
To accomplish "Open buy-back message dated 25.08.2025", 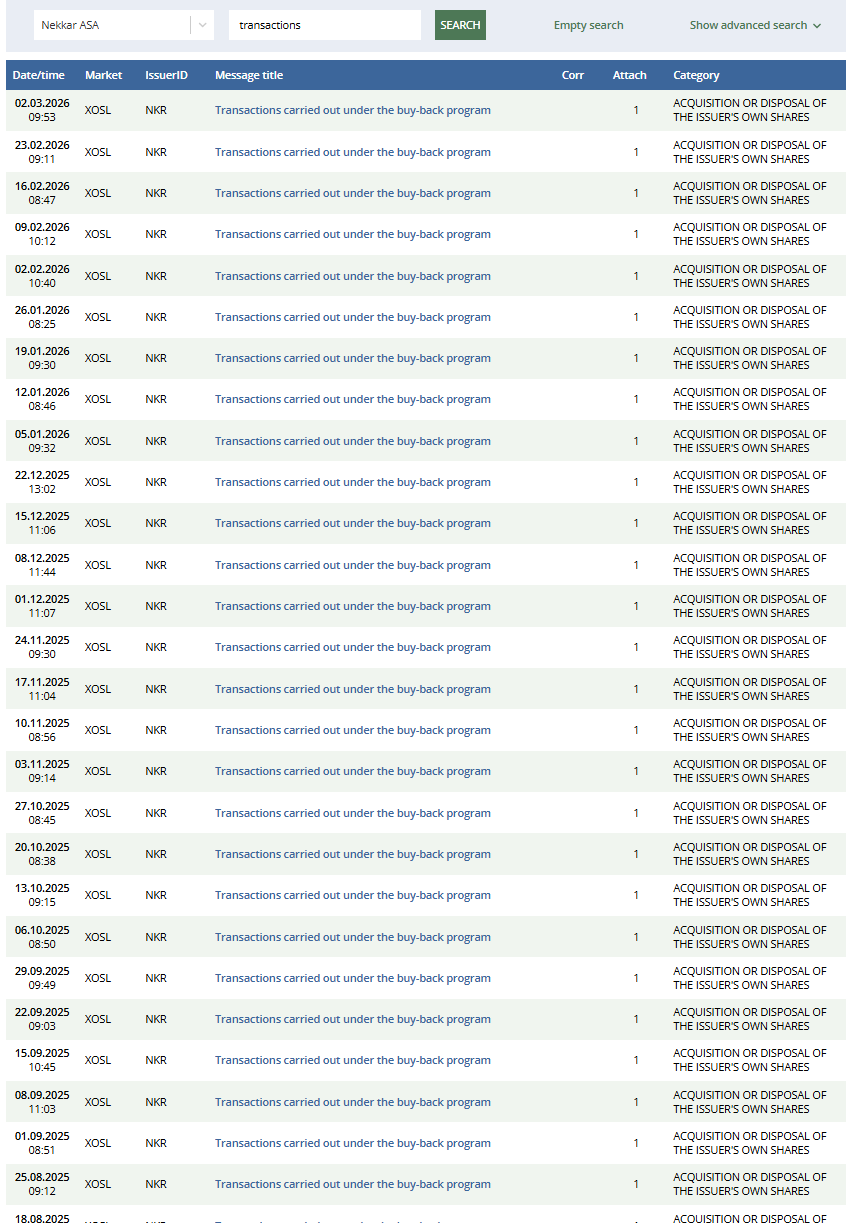I will coord(352,1184).
